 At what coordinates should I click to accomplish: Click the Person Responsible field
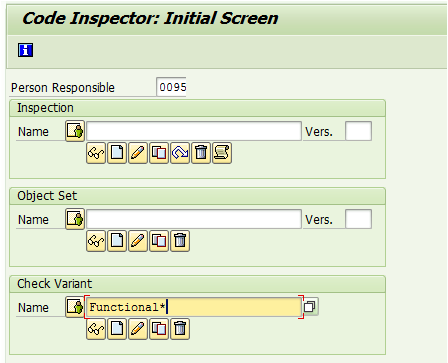point(171,87)
